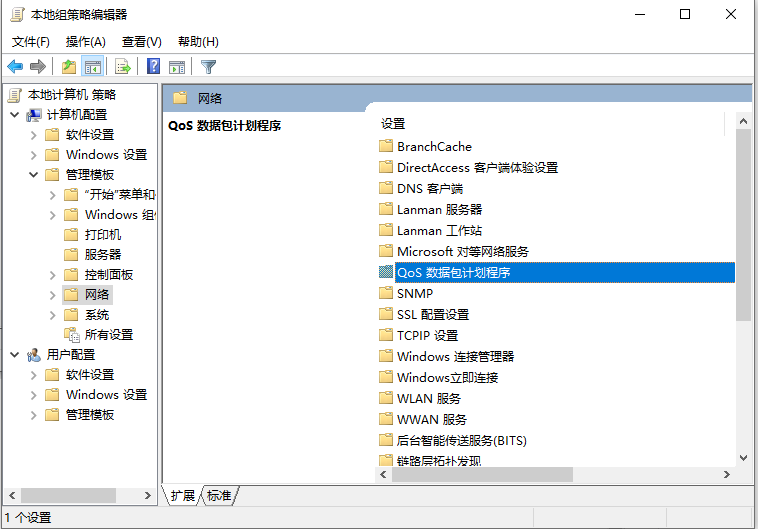The width and height of the screenshot is (758, 529).
Task: Click the Forward arrow in toolbar
Action: click(38, 67)
